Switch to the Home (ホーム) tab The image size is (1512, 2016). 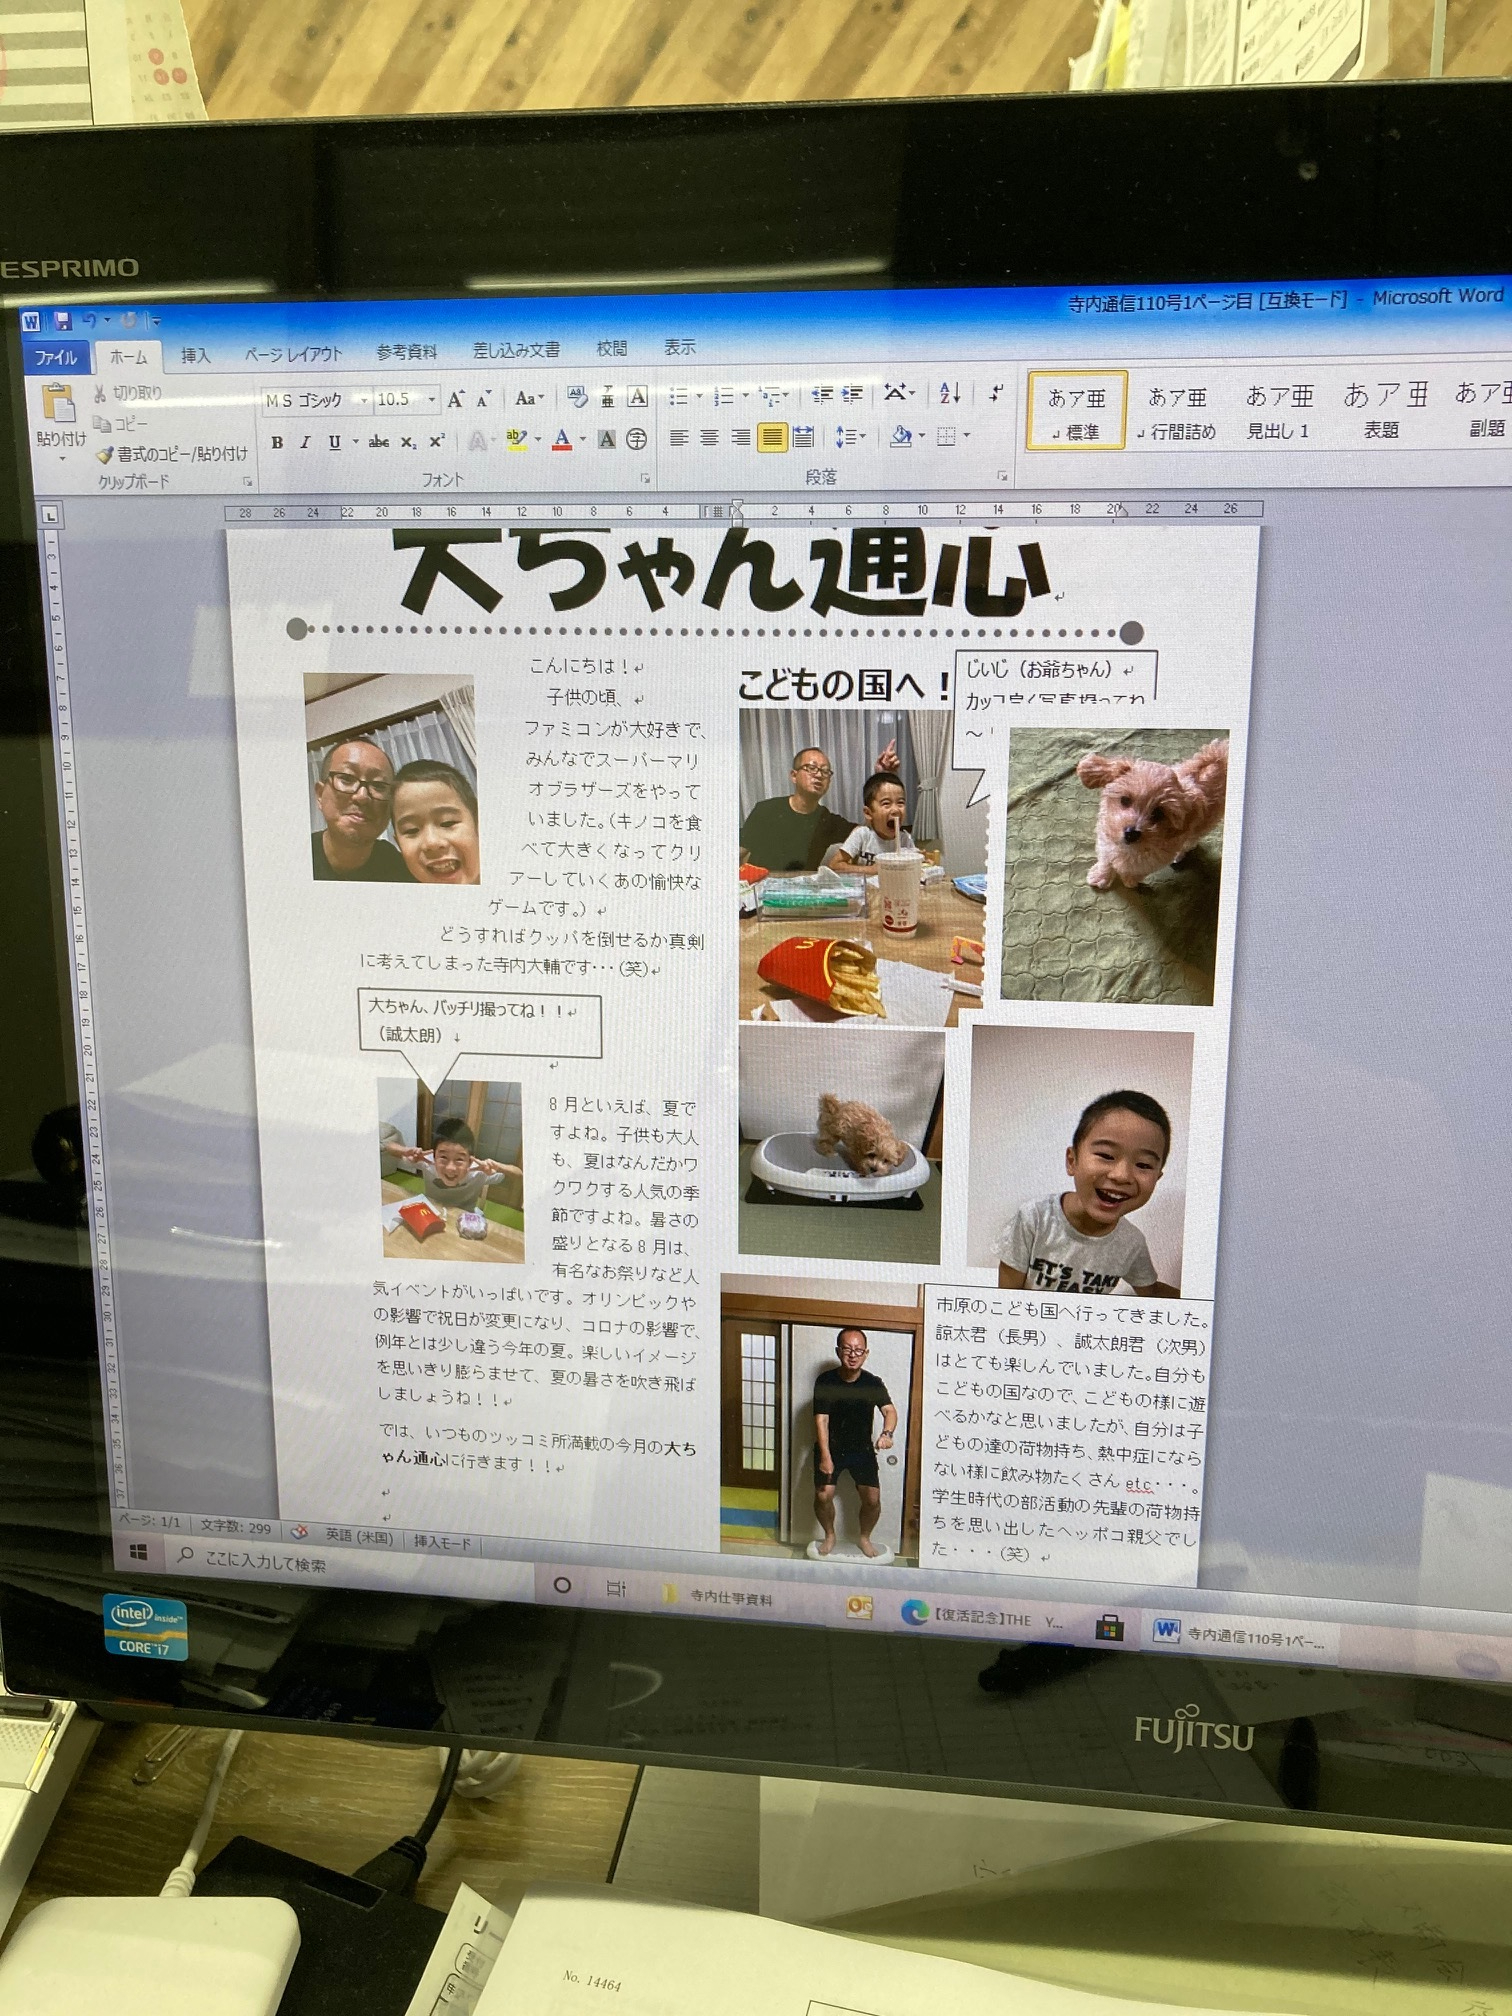coord(128,356)
